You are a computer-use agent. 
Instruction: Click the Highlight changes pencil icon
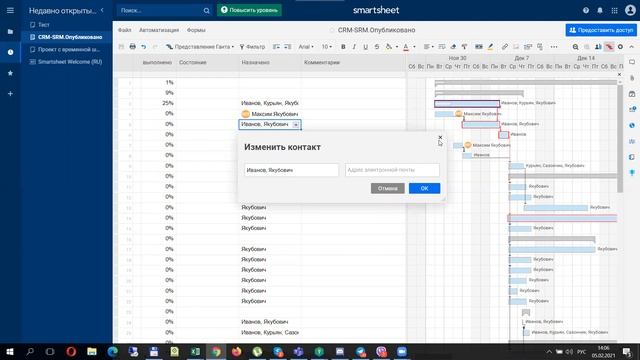(x=490, y=47)
